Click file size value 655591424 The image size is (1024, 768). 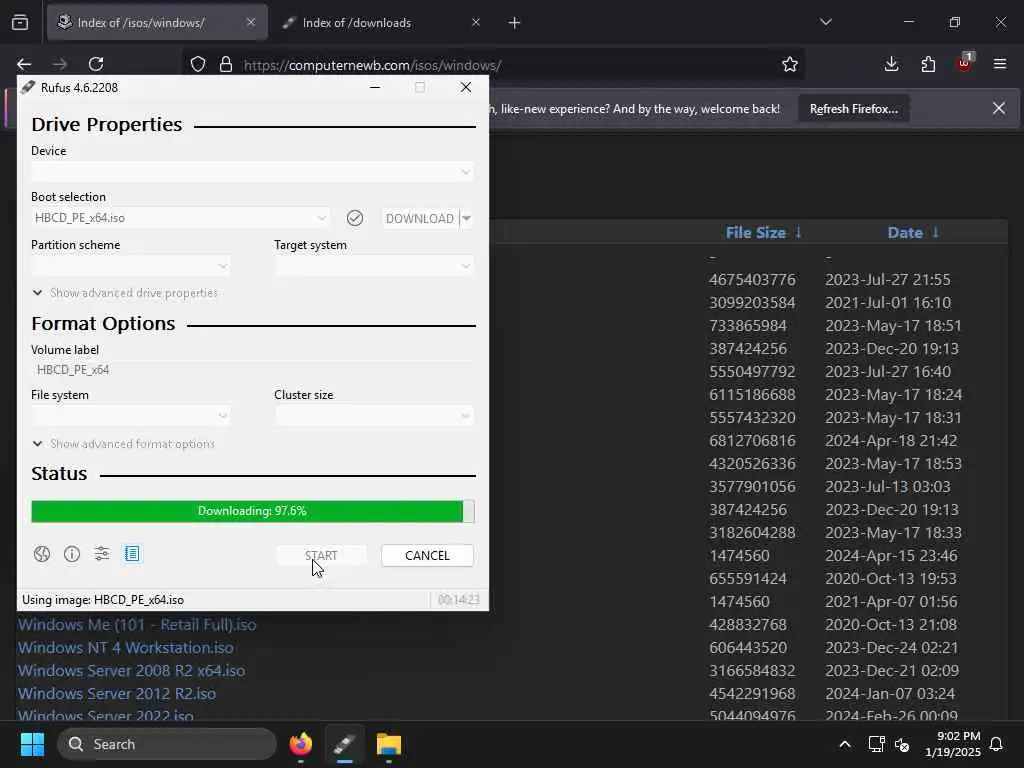(748, 579)
